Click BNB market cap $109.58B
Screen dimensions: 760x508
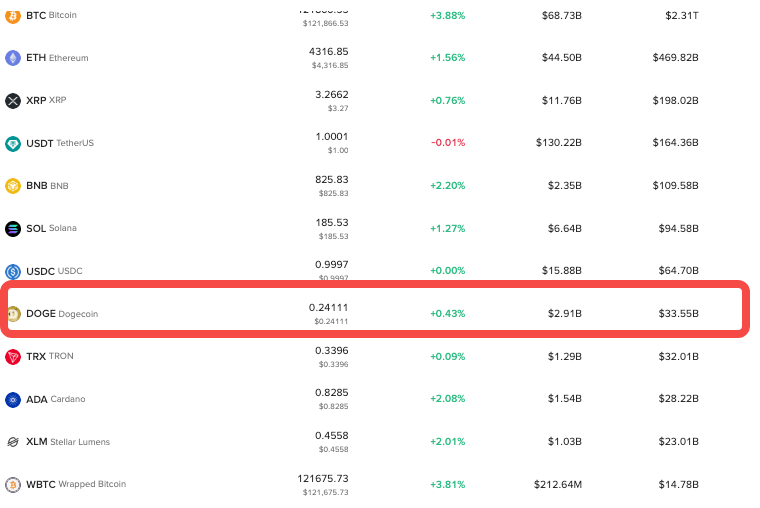pyautogui.click(x=675, y=186)
